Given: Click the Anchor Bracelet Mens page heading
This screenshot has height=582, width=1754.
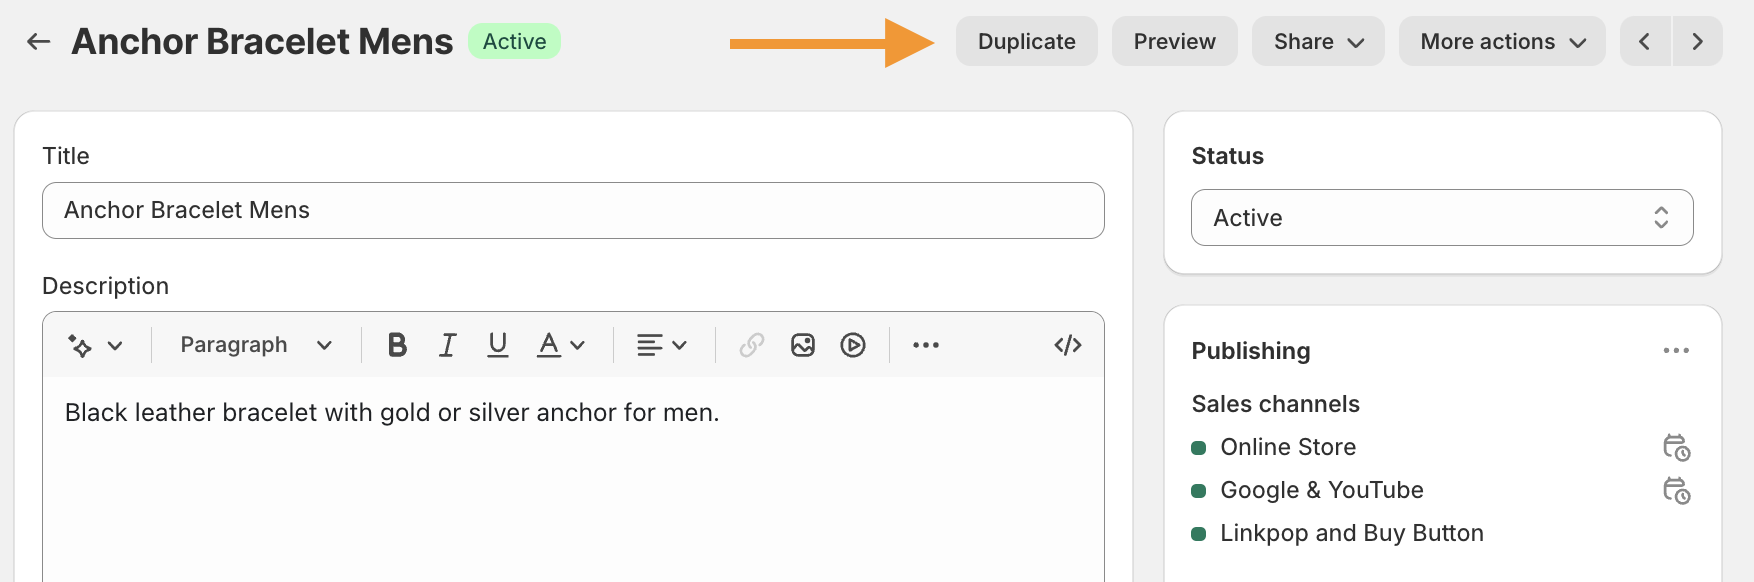Looking at the screenshot, I should [x=262, y=41].
